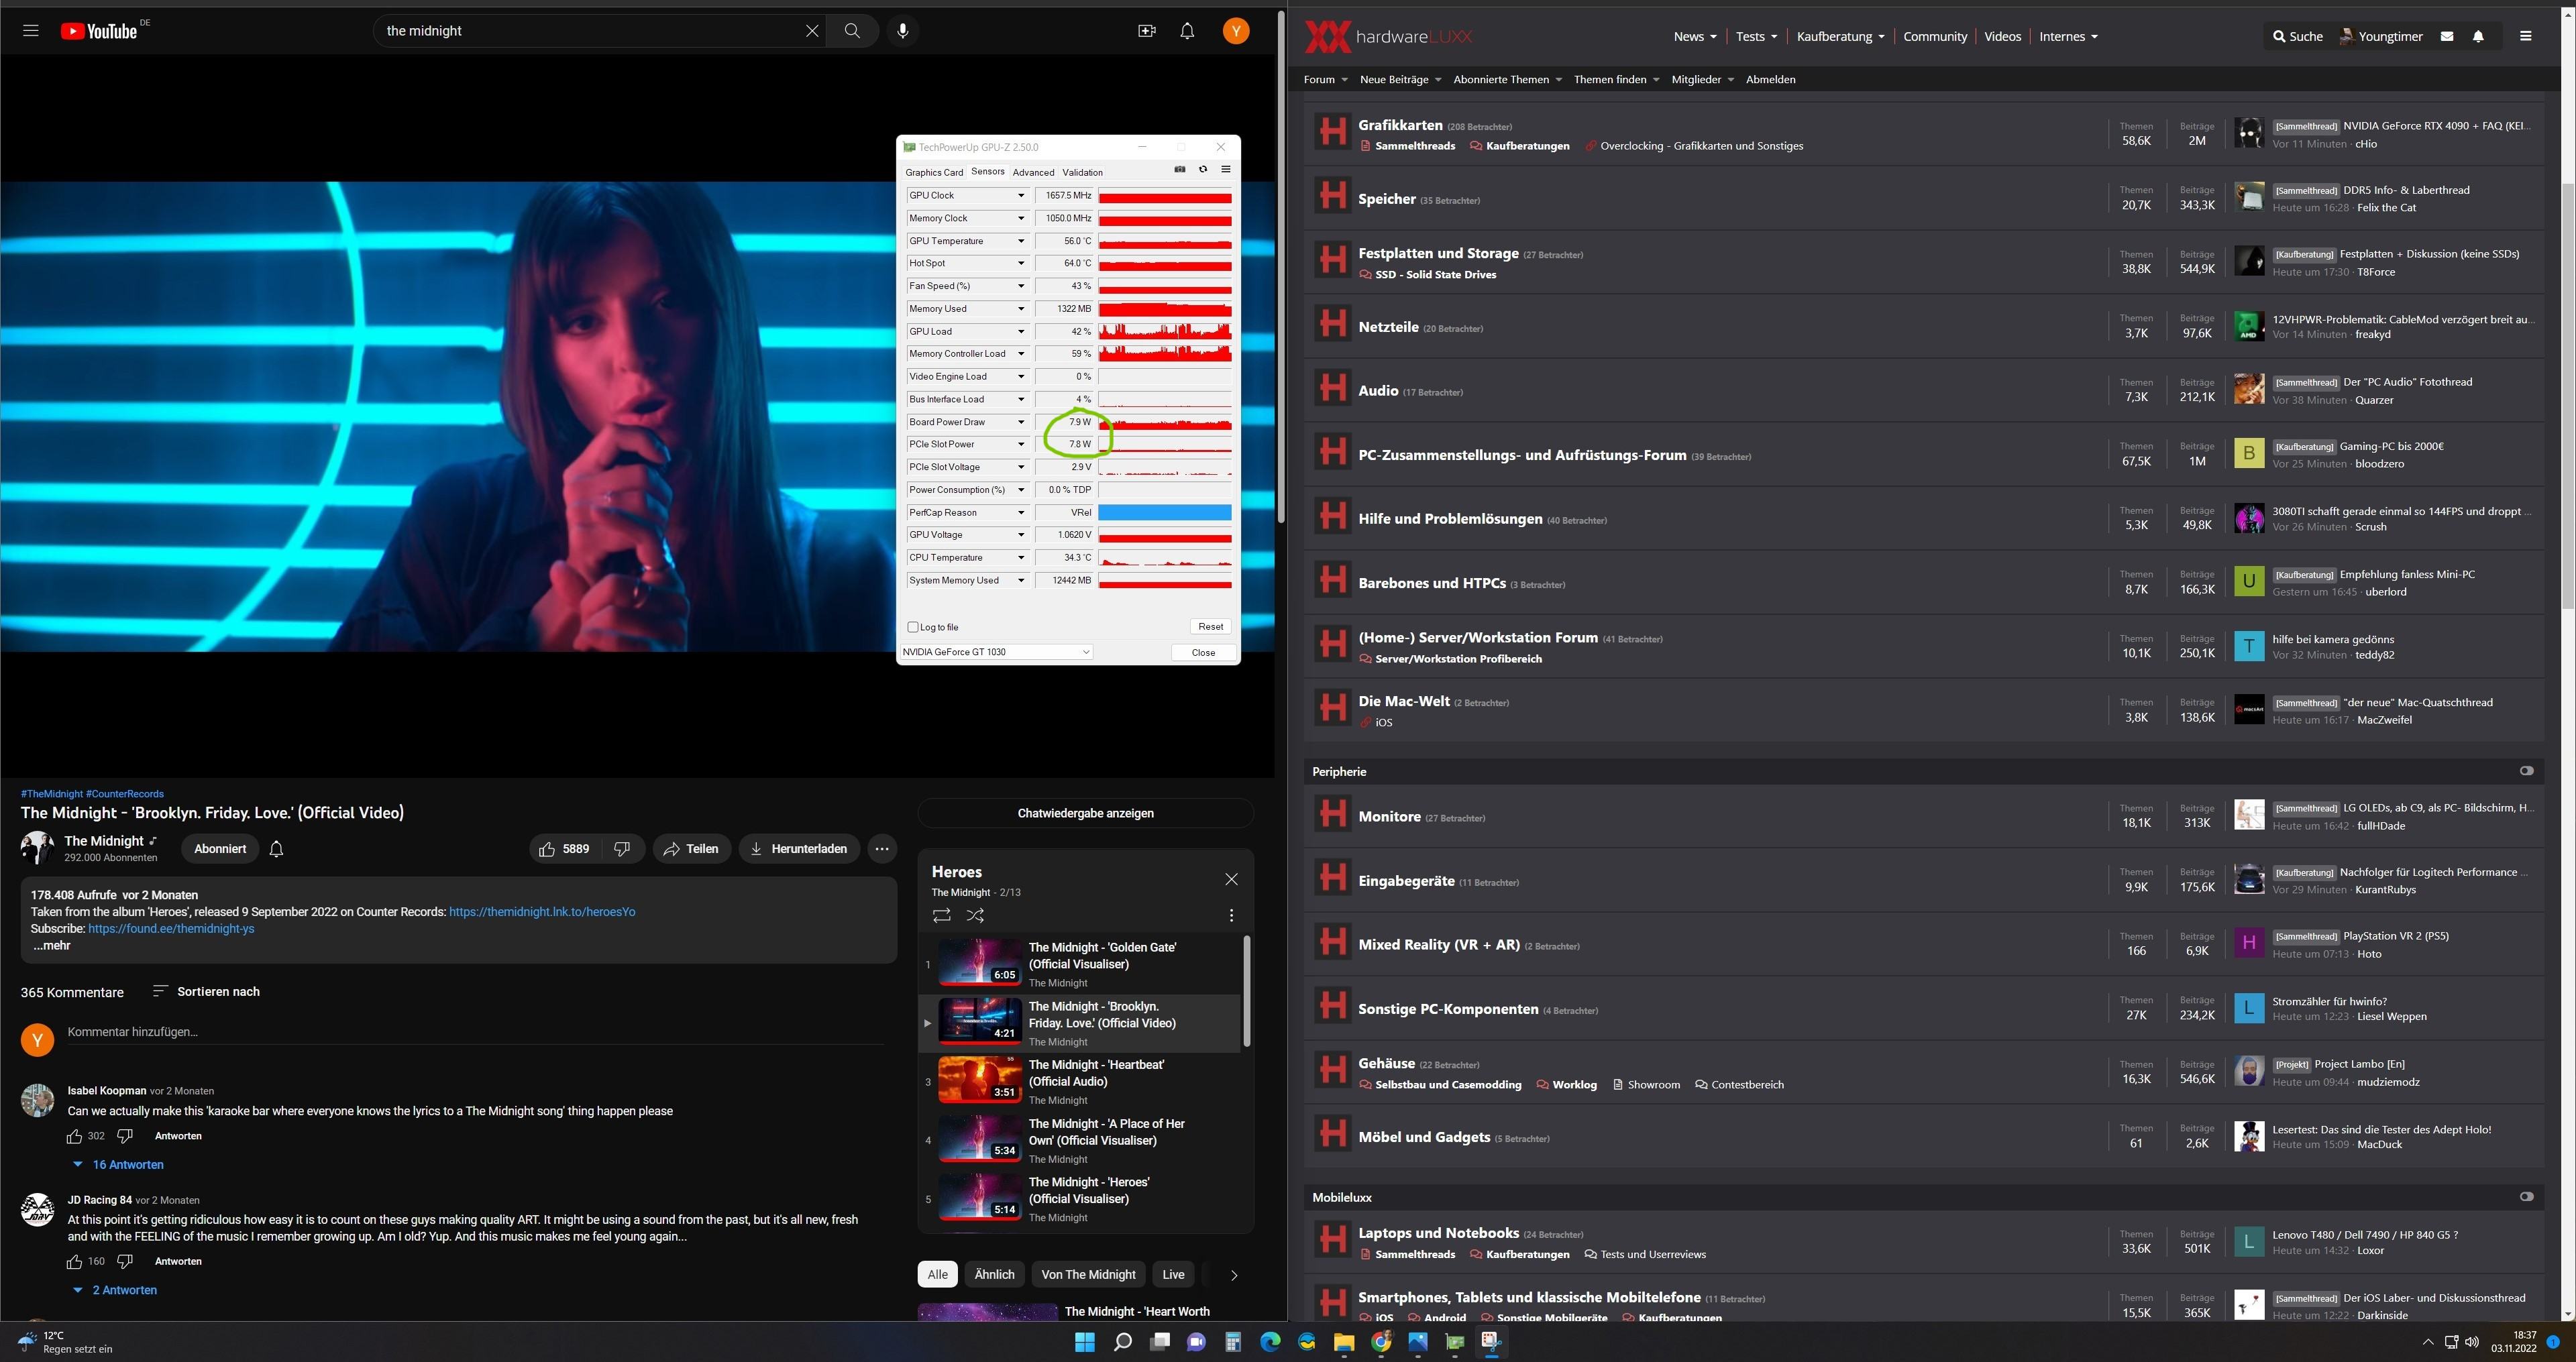The width and height of the screenshot is (2576, 1362).
Task: Toggle playlist loop icon
Action: pos(941,915)
